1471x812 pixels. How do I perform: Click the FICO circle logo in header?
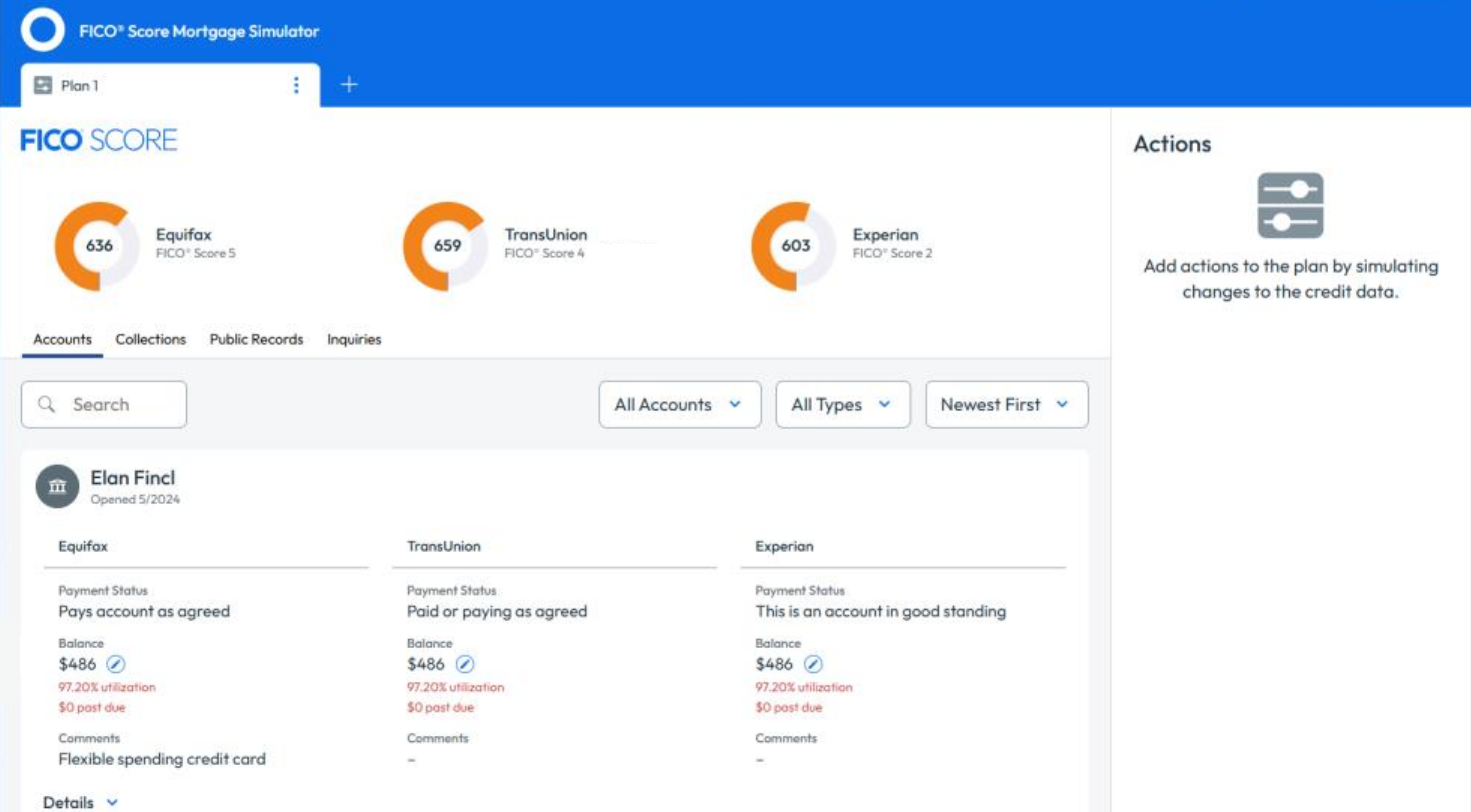pyautogui.click(x=43, y=31)
